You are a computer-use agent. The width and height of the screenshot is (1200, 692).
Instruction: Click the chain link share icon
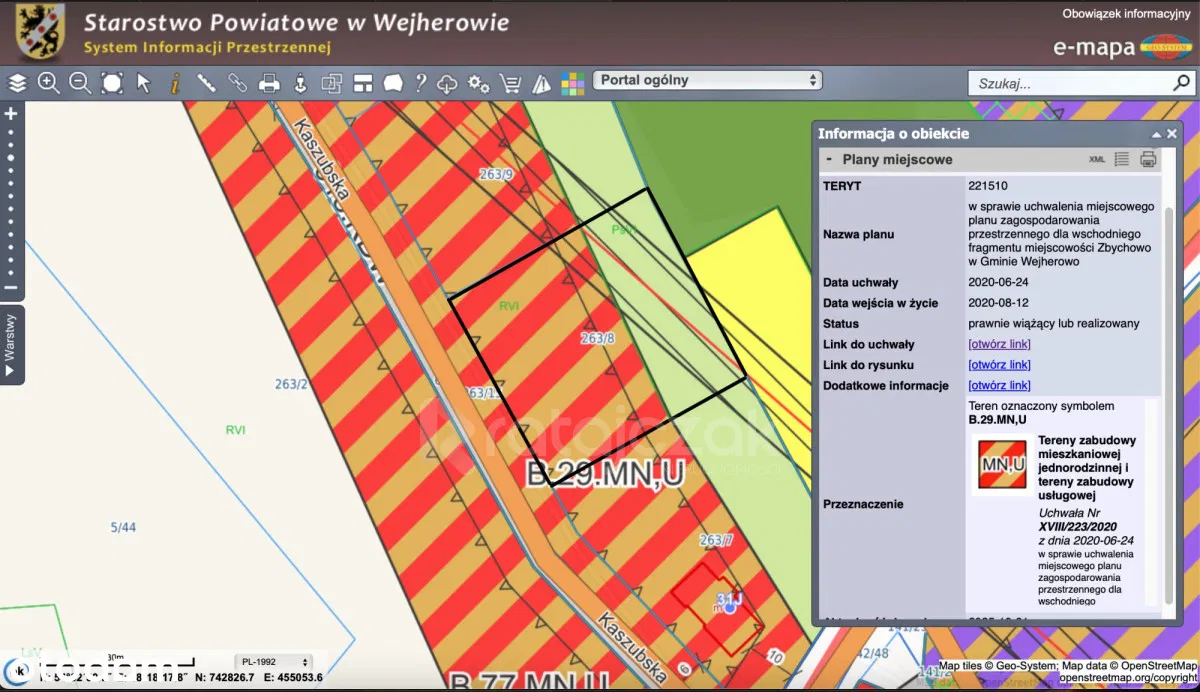coord(237,83)
